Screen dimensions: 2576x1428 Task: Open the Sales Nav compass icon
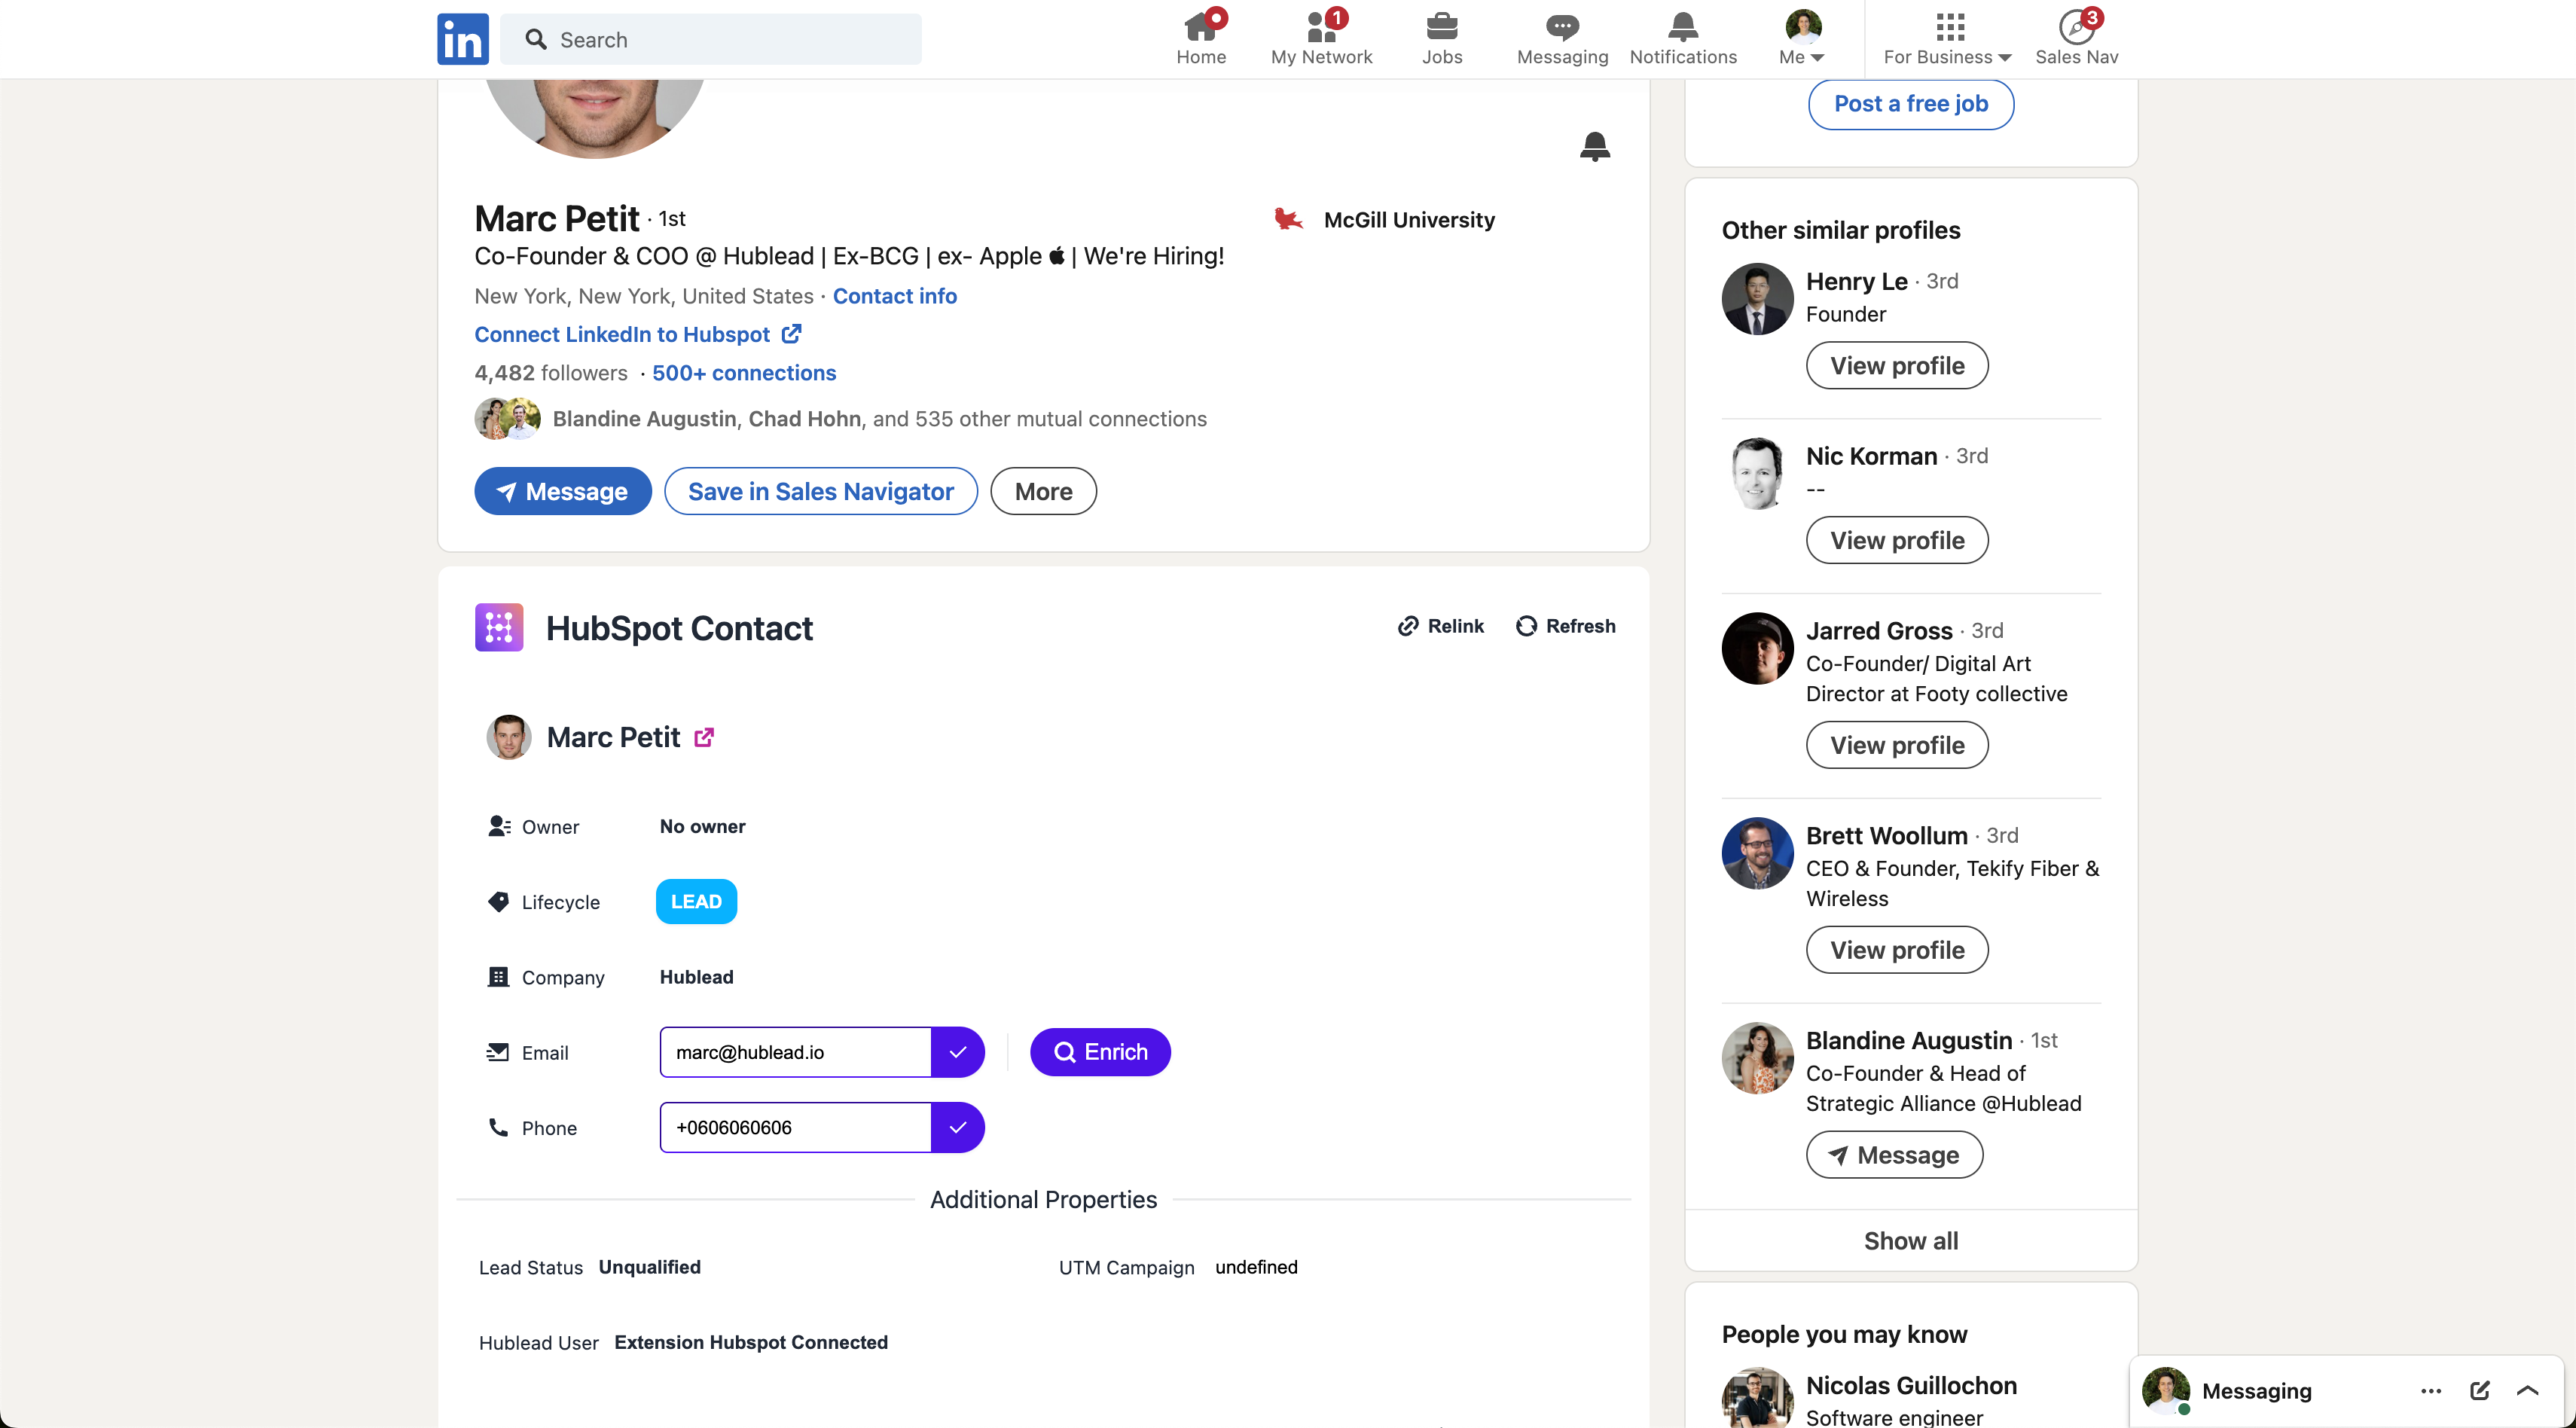click(x=2076, y=27)
